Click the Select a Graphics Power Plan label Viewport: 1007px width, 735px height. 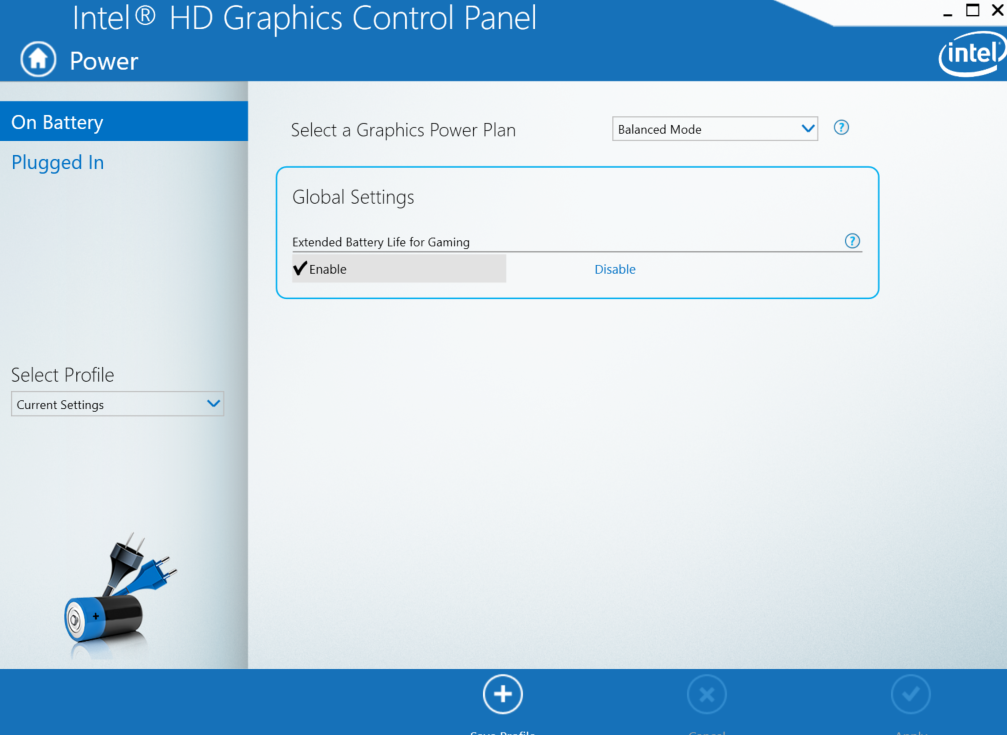(403, 130)
